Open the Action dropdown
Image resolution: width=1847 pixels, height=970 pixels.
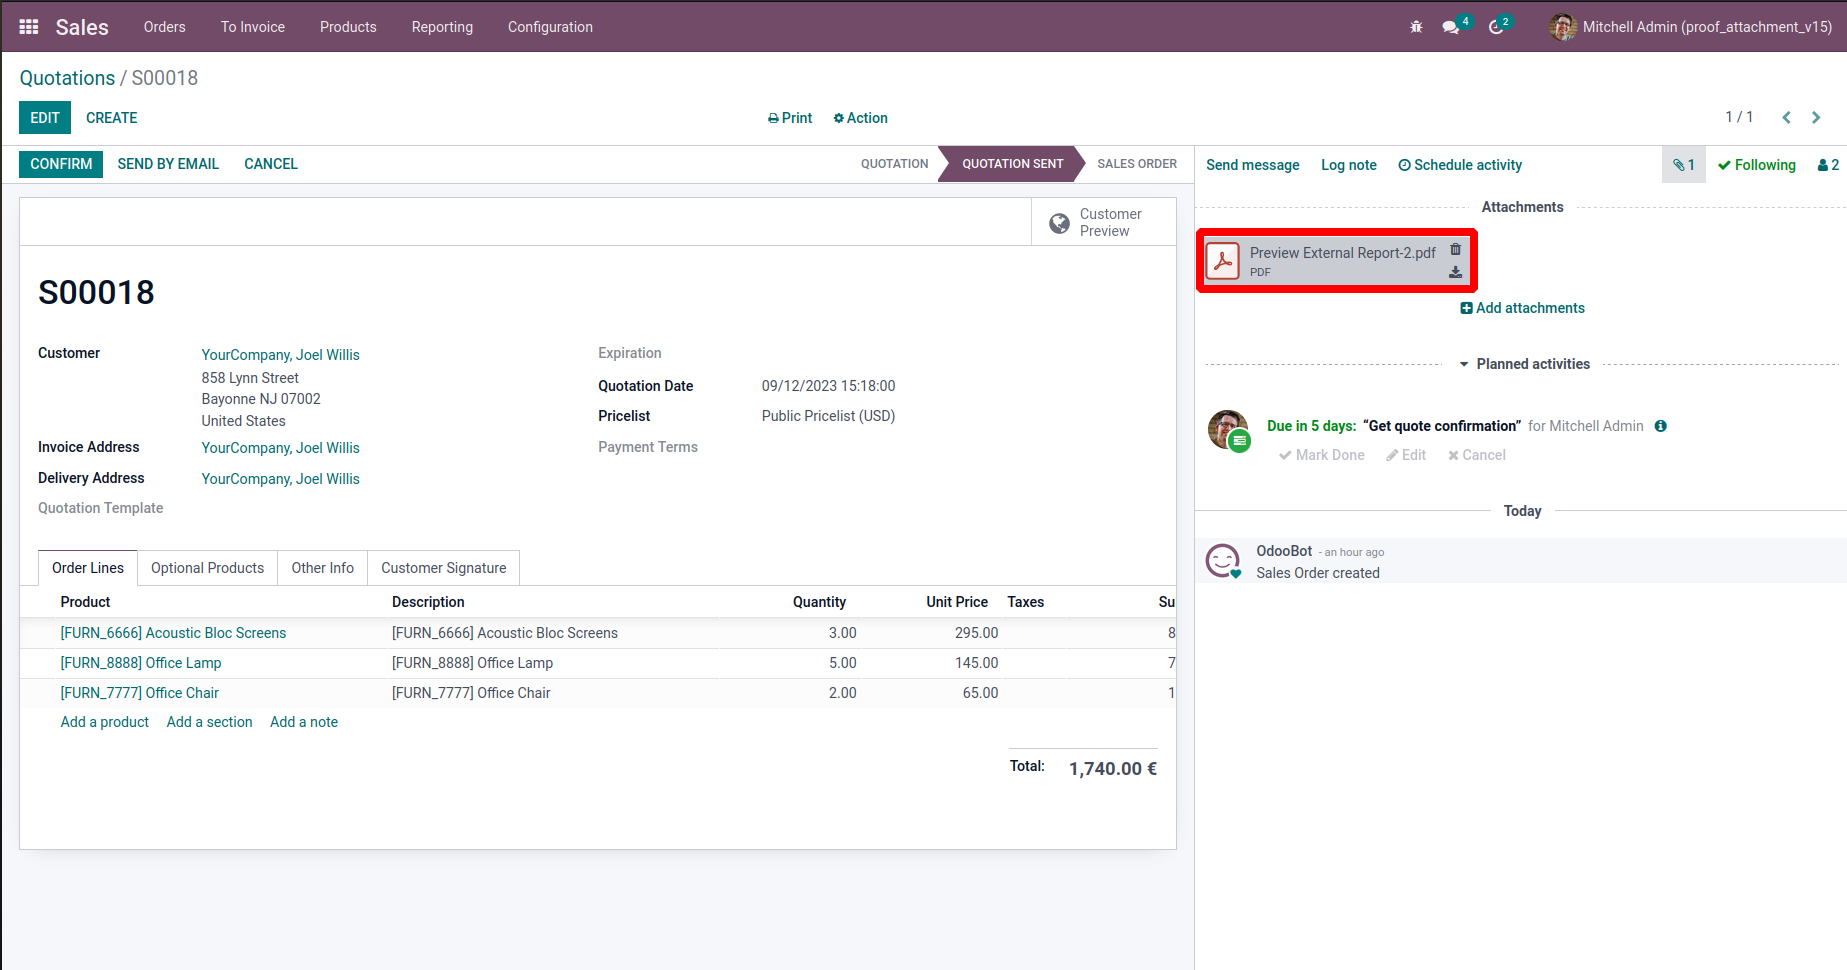pos(860,118)
